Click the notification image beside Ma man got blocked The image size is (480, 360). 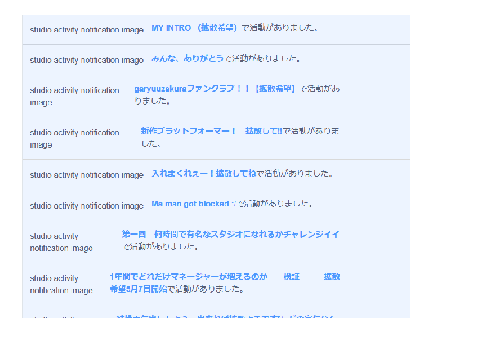click(87, 206)
